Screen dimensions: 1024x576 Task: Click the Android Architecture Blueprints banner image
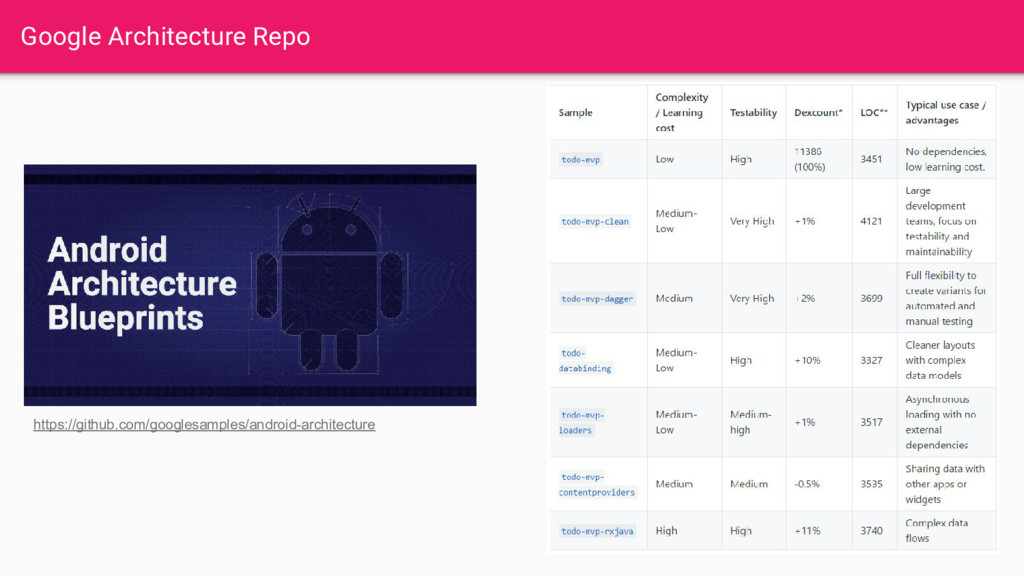point(250,285)
